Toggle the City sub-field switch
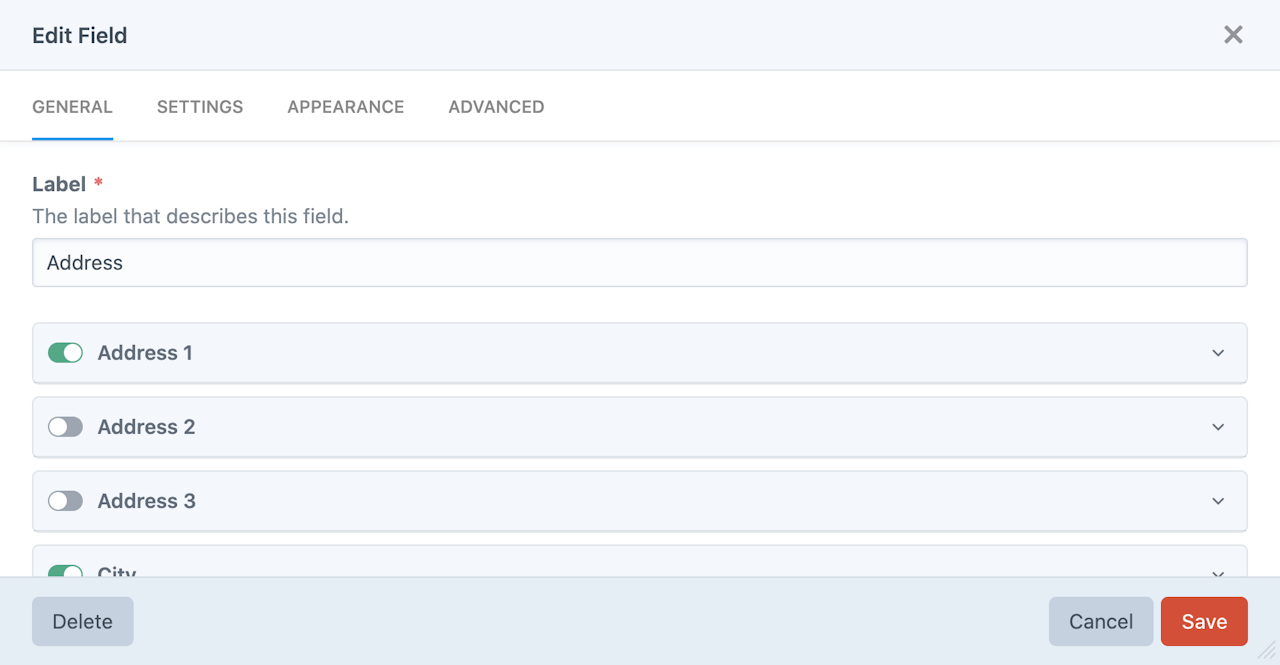Viewport: 1280px width, 665px height. point(66,571)
